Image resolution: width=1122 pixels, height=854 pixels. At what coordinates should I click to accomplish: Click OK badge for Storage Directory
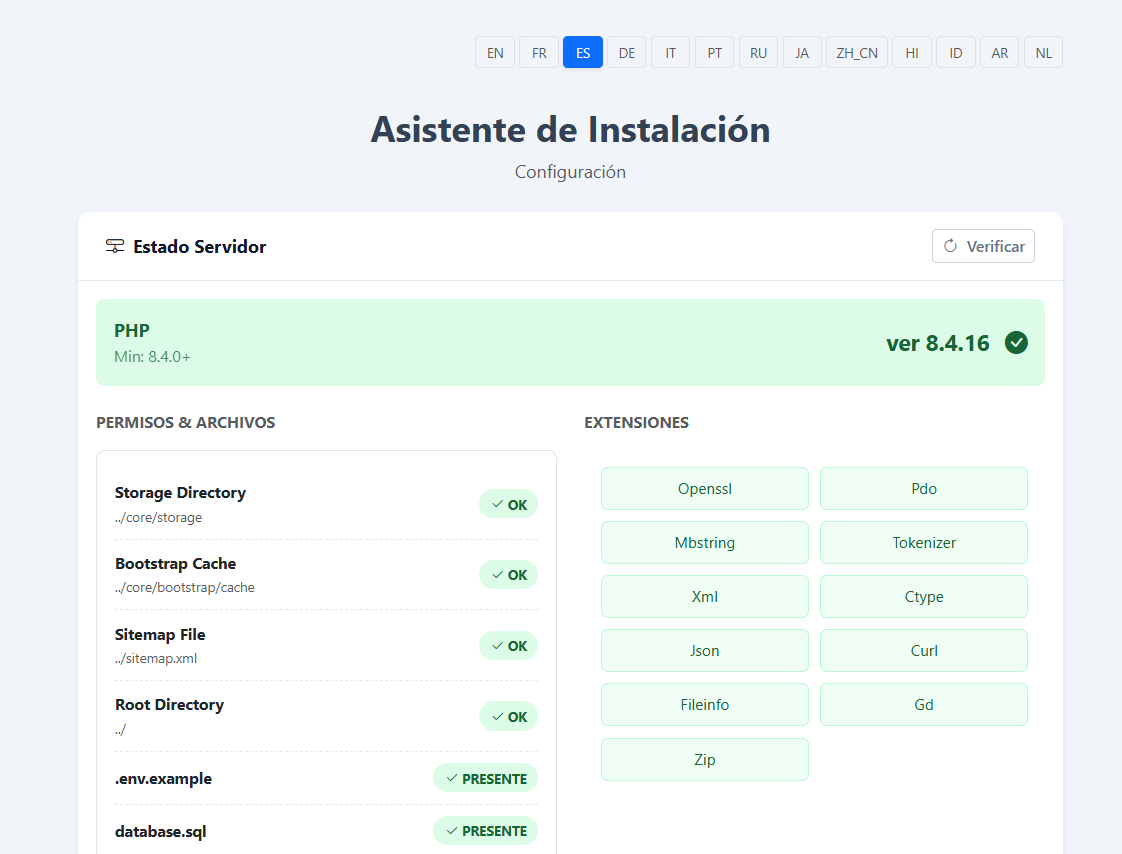click(x=508, y=504)
